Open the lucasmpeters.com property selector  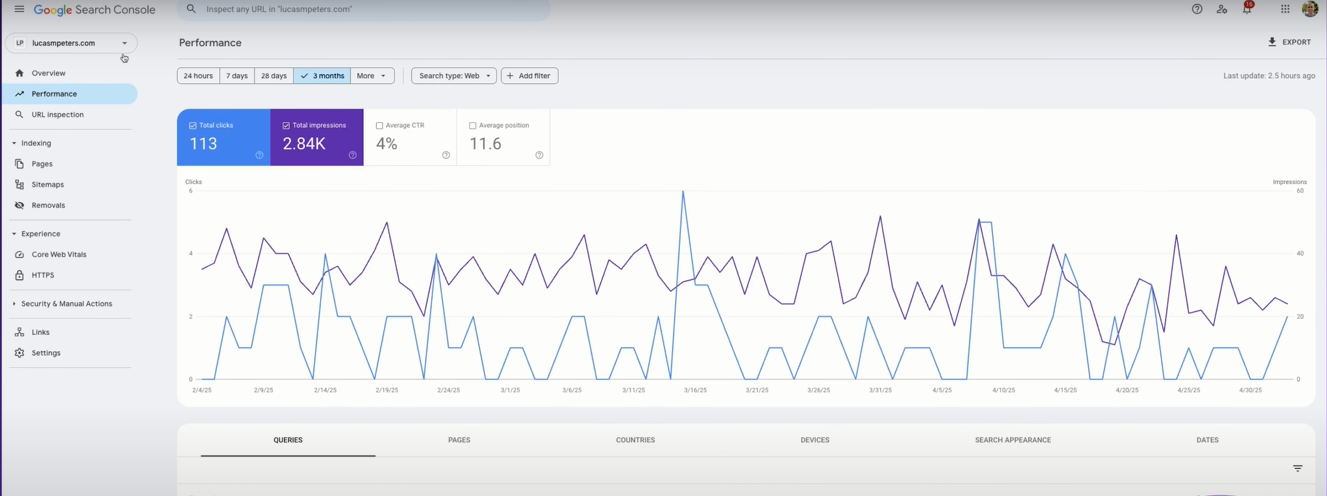pyautogui.click(x=71, y=43)
